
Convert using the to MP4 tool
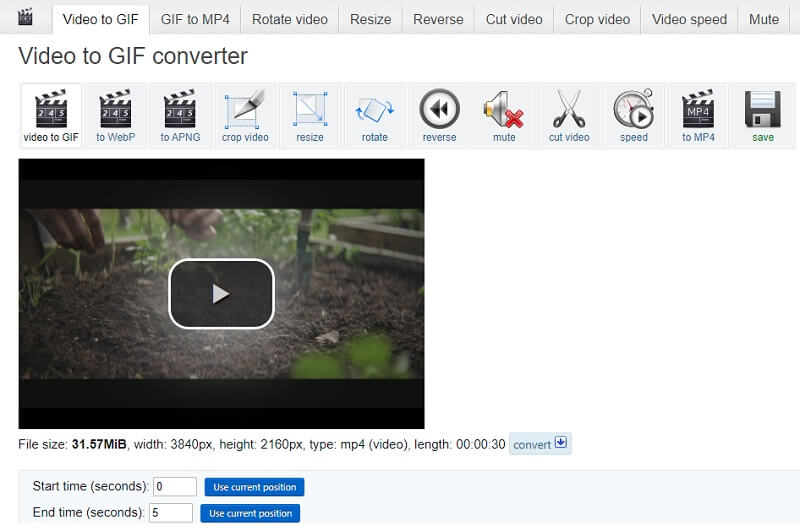coord(698,115)
